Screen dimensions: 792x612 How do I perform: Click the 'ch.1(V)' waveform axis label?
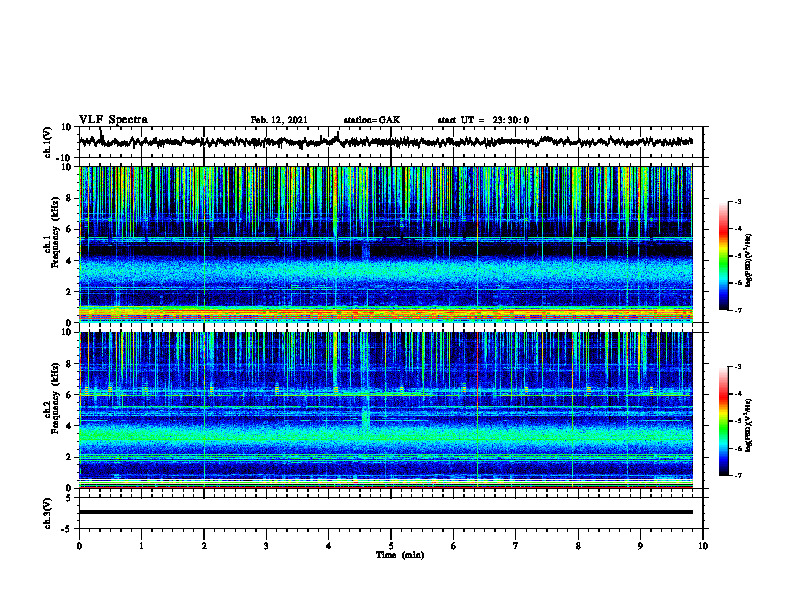48,142
